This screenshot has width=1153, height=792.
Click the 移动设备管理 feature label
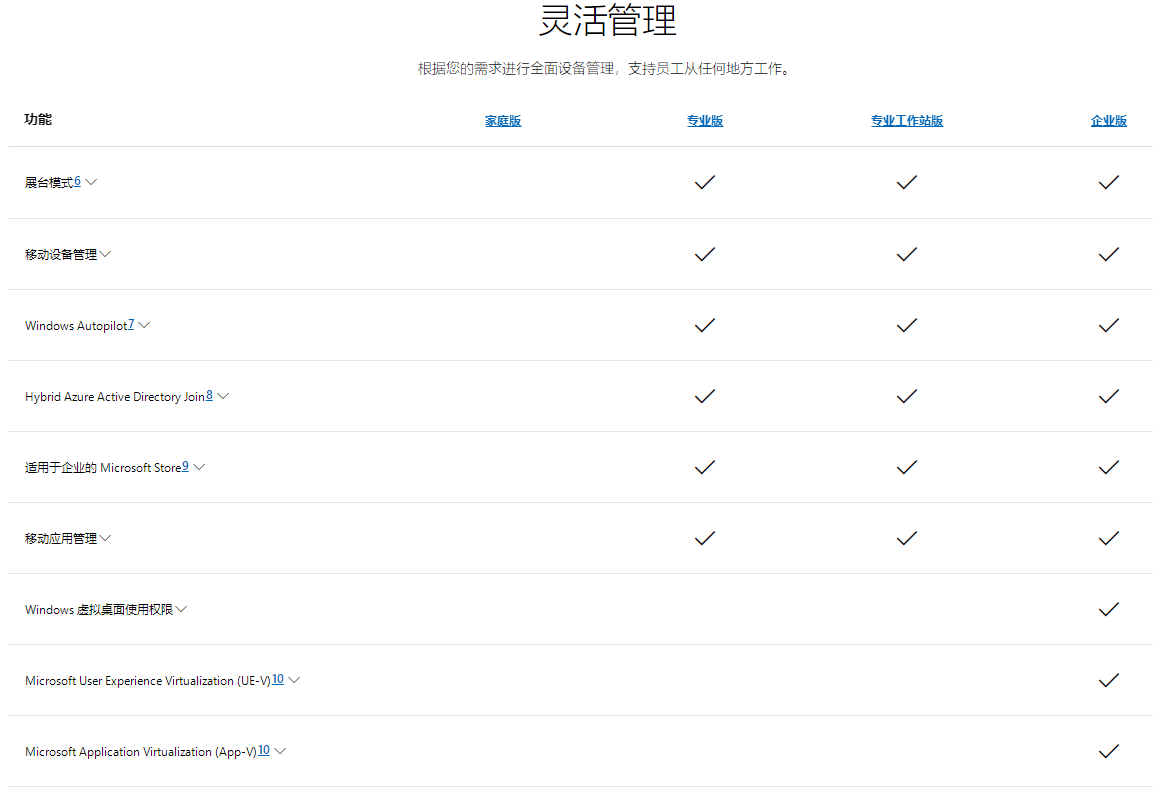[61, 254]
